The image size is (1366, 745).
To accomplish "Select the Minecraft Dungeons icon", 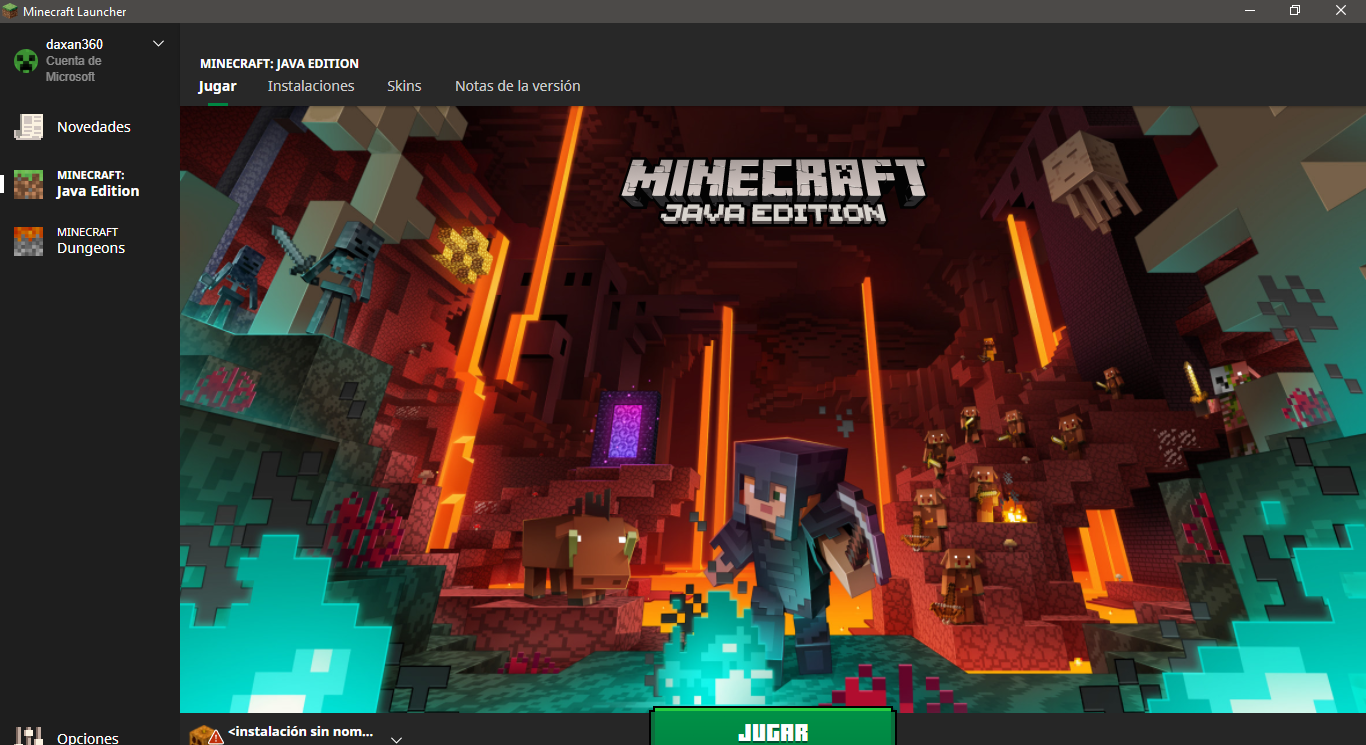I will (28, 241).
